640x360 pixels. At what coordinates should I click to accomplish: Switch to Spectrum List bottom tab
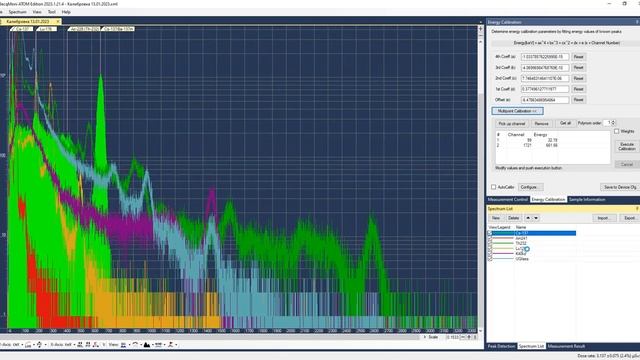531,346
